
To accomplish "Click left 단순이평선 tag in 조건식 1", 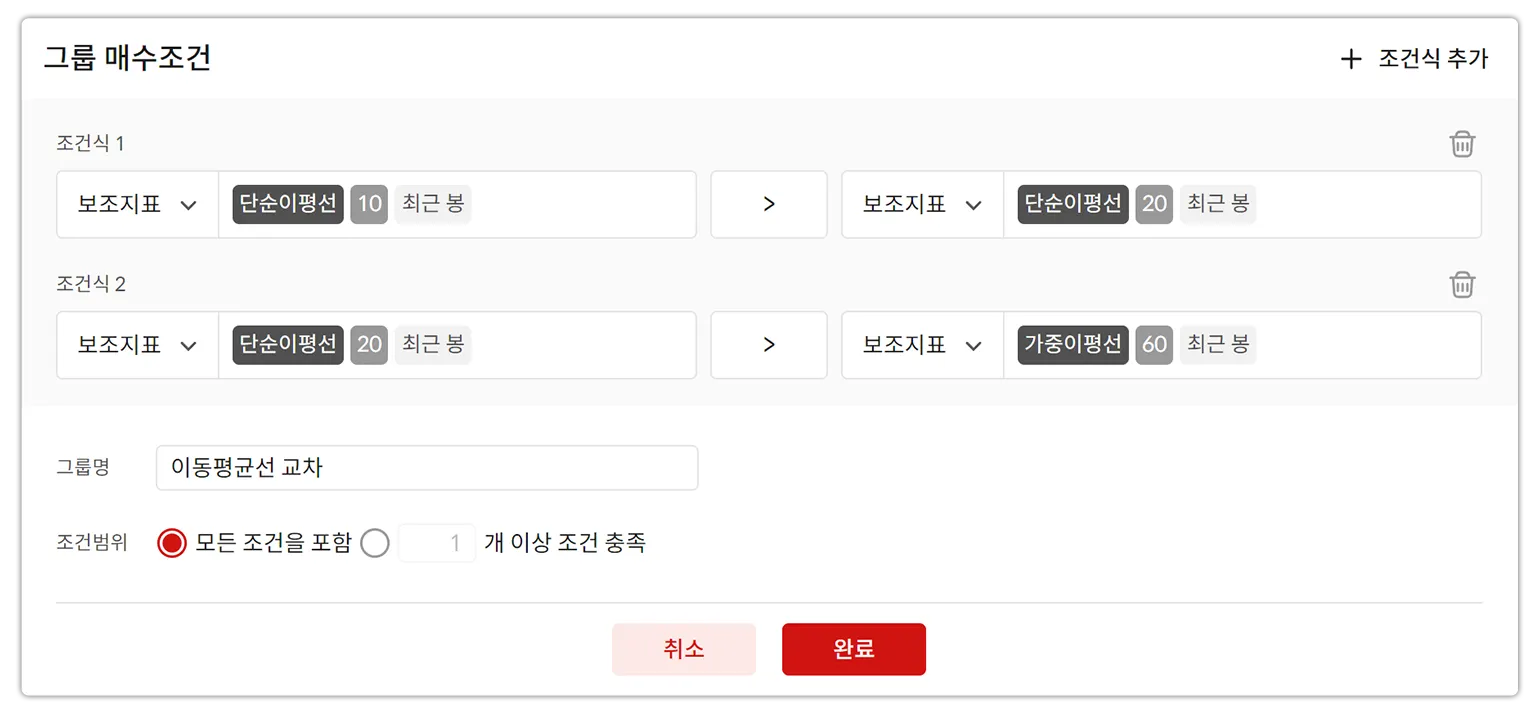I will click(x=288, y=204).
